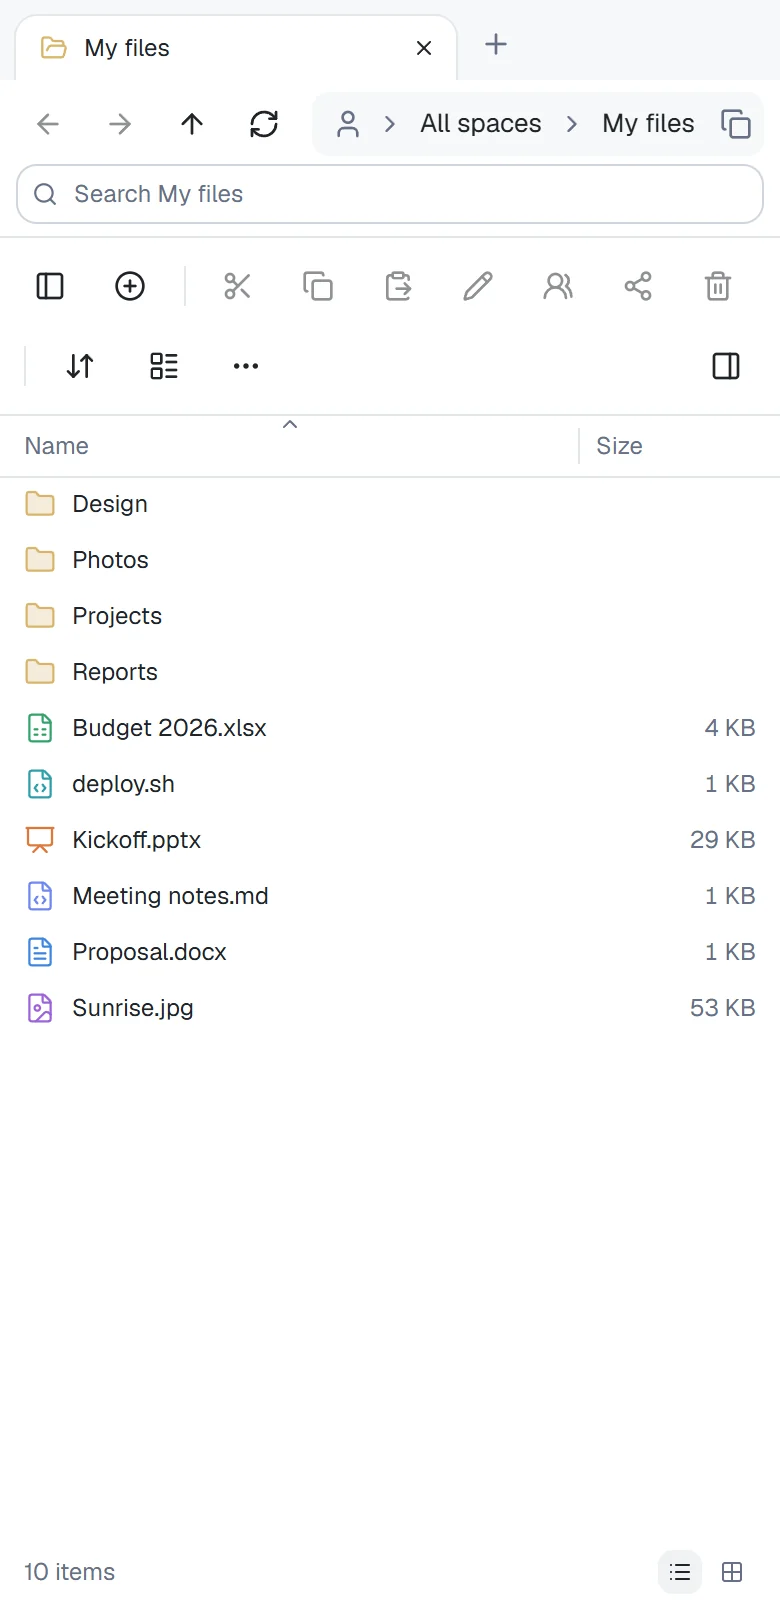
Task: Click the Budget 2026.xlsx spreadsheet icon
Action: tap(40, 728)
